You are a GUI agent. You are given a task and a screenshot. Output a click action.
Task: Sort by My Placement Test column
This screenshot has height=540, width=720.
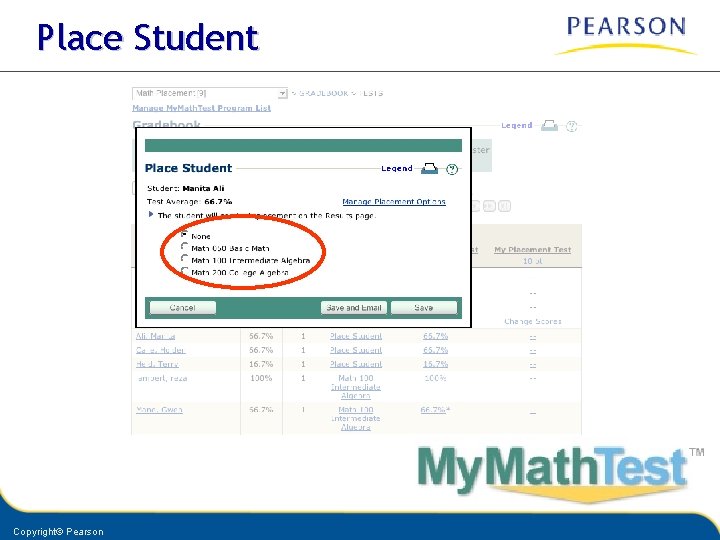point(533,250)
